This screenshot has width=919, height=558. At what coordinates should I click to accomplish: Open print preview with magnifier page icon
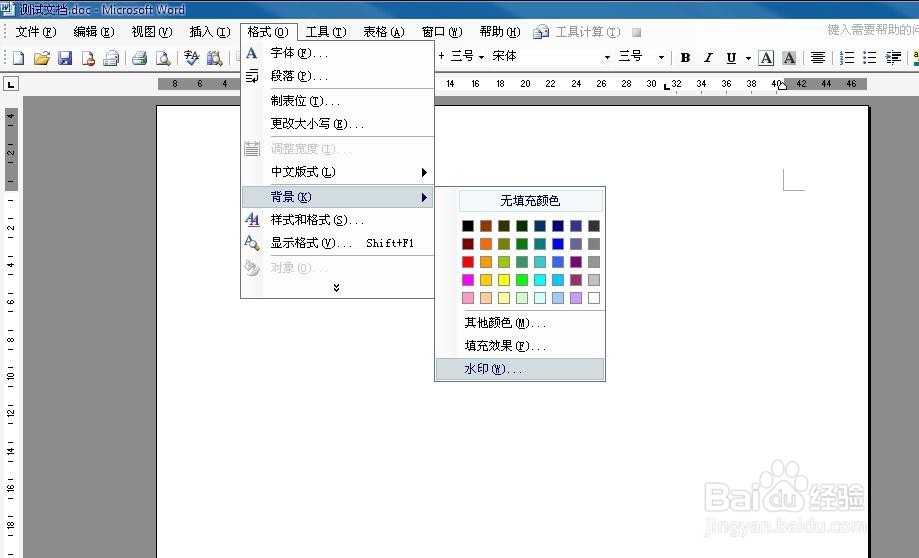click(x=163, y=58)
